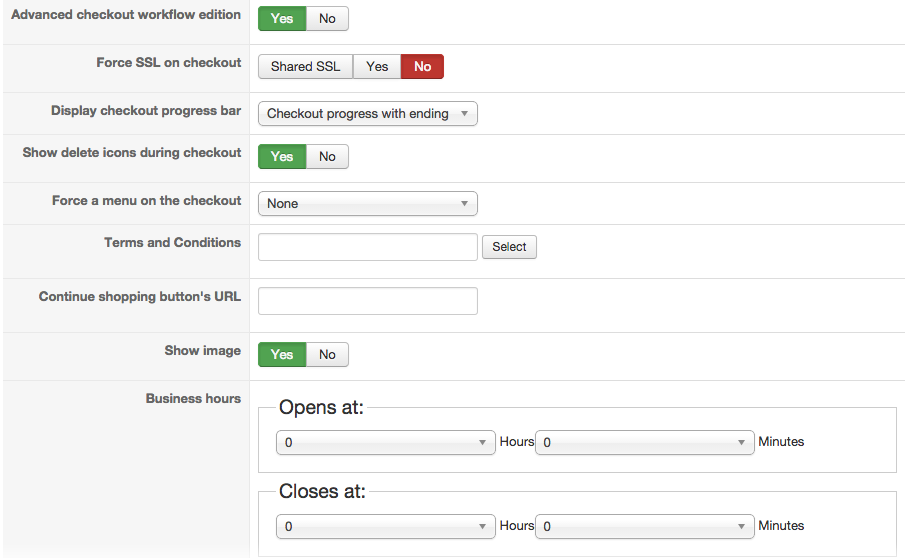Open the Opens at Hours dropdown
Image resolution: width=911 pixels, height=558 pixels.
[x=385, y=442]
